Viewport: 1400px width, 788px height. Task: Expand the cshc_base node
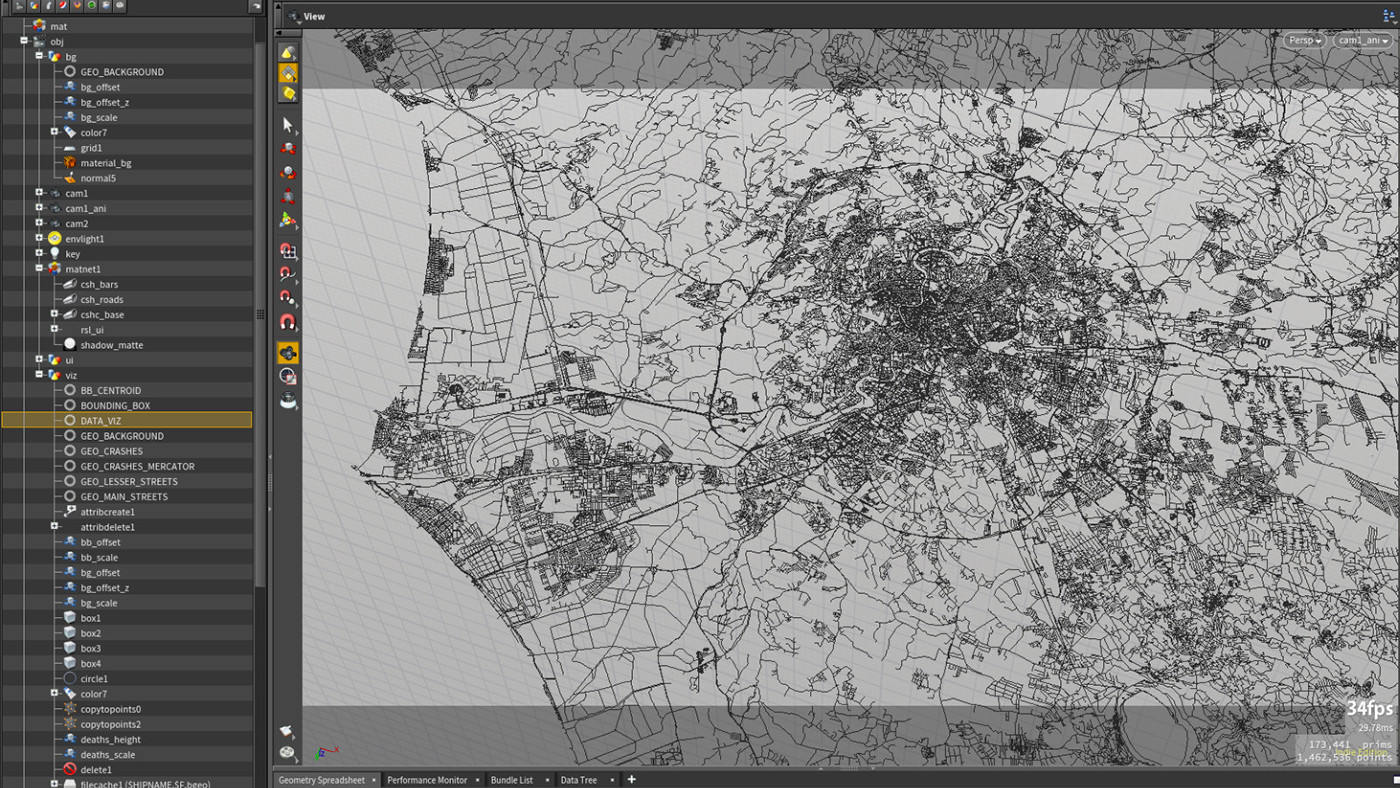click(55, 314)
